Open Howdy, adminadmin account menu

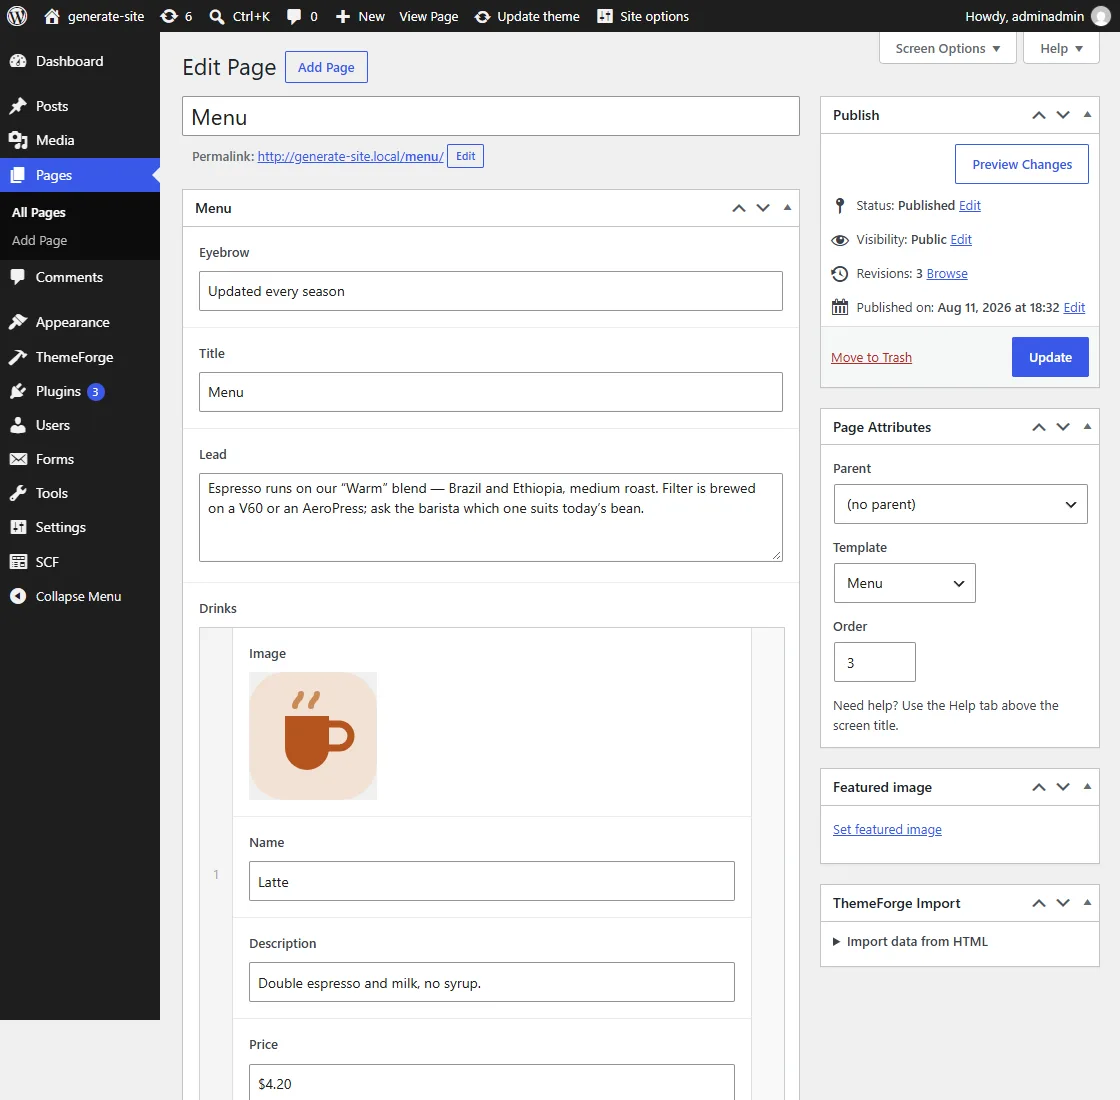pos(1038,16)
